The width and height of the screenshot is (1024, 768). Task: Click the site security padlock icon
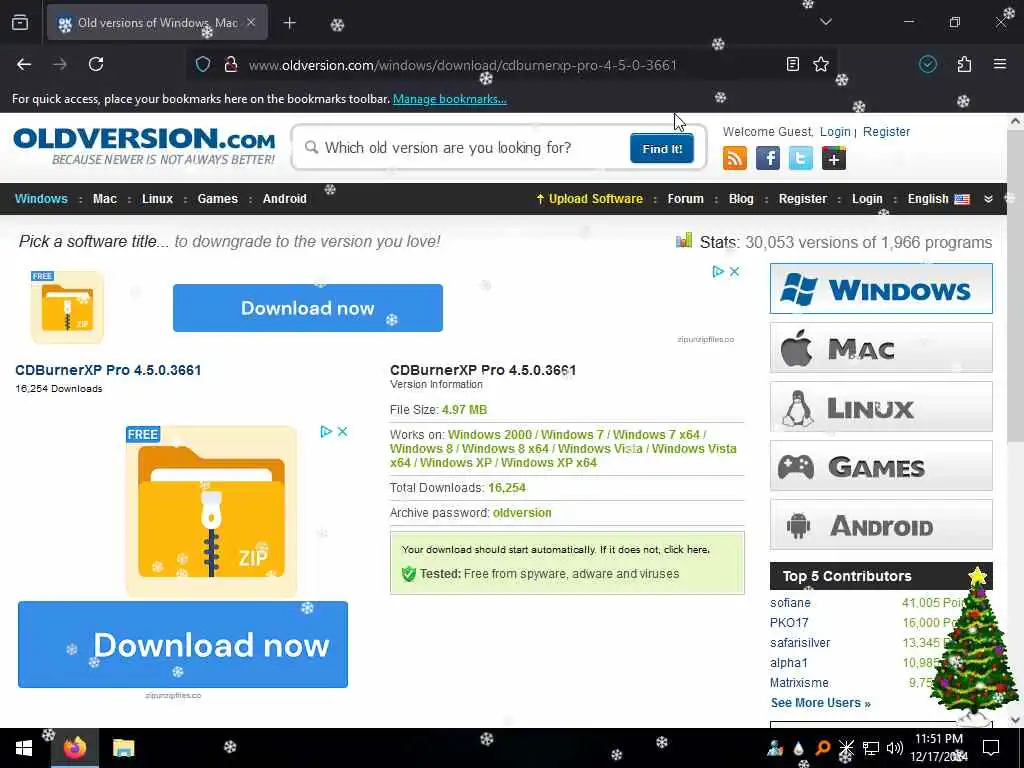coord(231,64)
